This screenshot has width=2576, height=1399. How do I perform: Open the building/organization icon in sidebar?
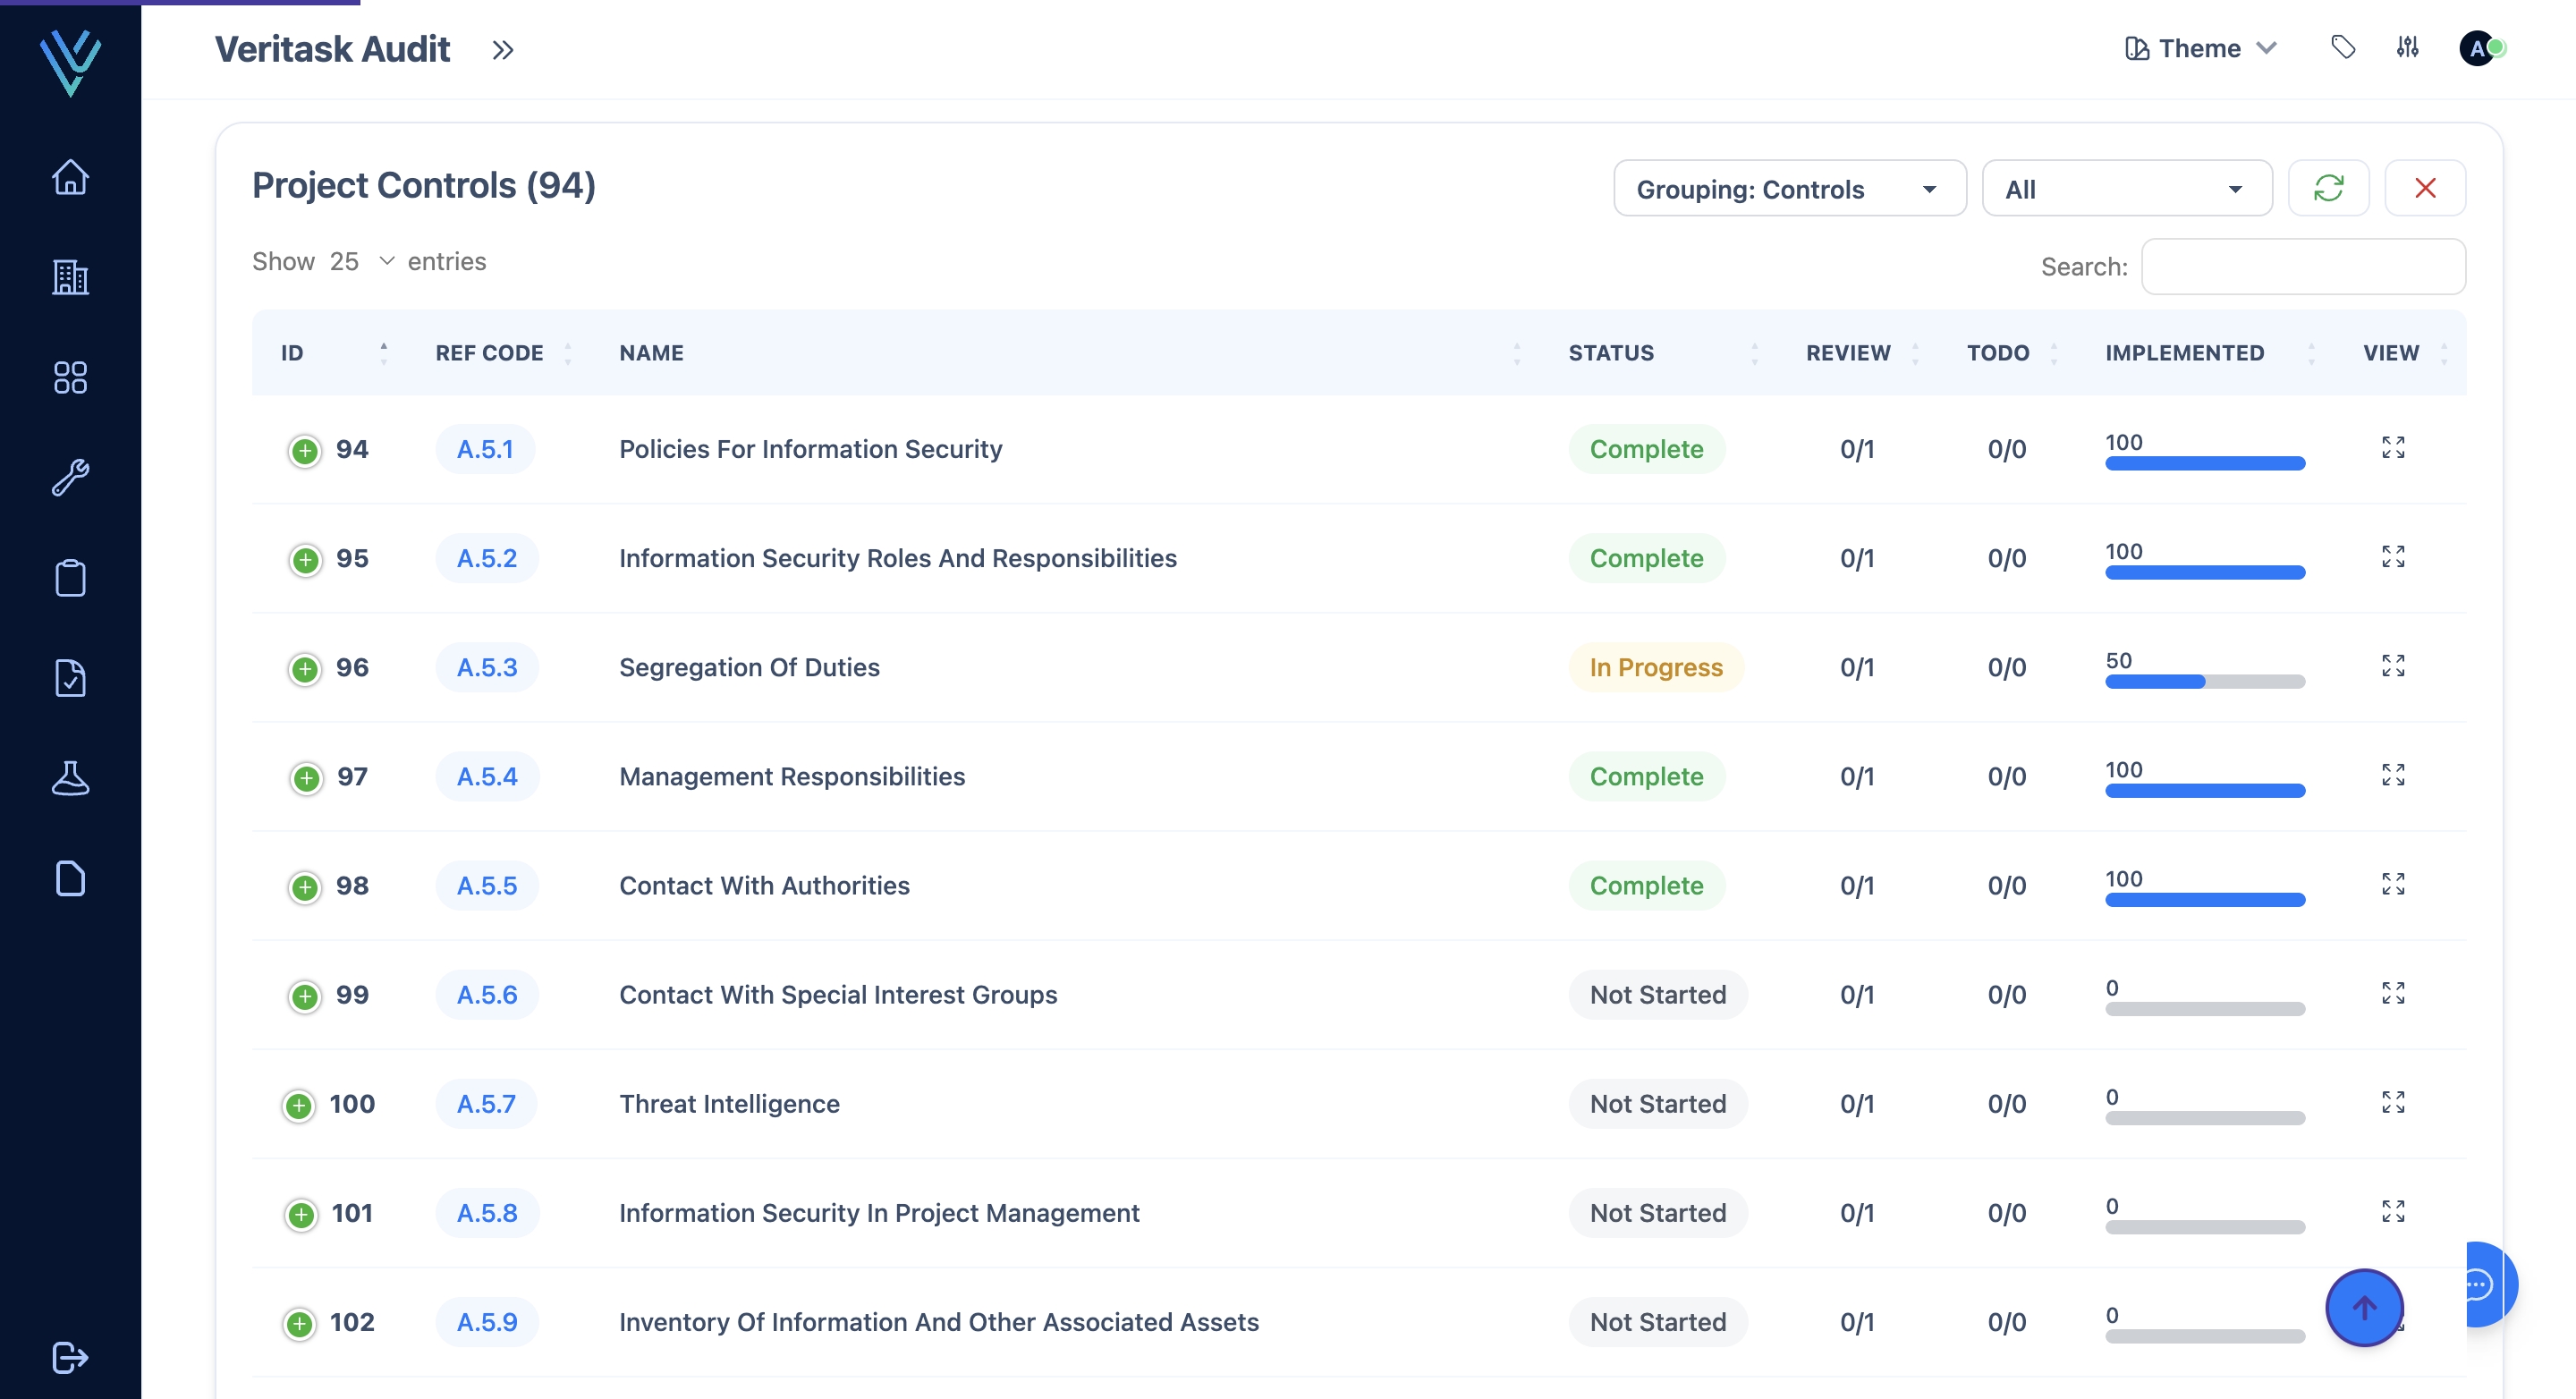(x=70, y=277)
